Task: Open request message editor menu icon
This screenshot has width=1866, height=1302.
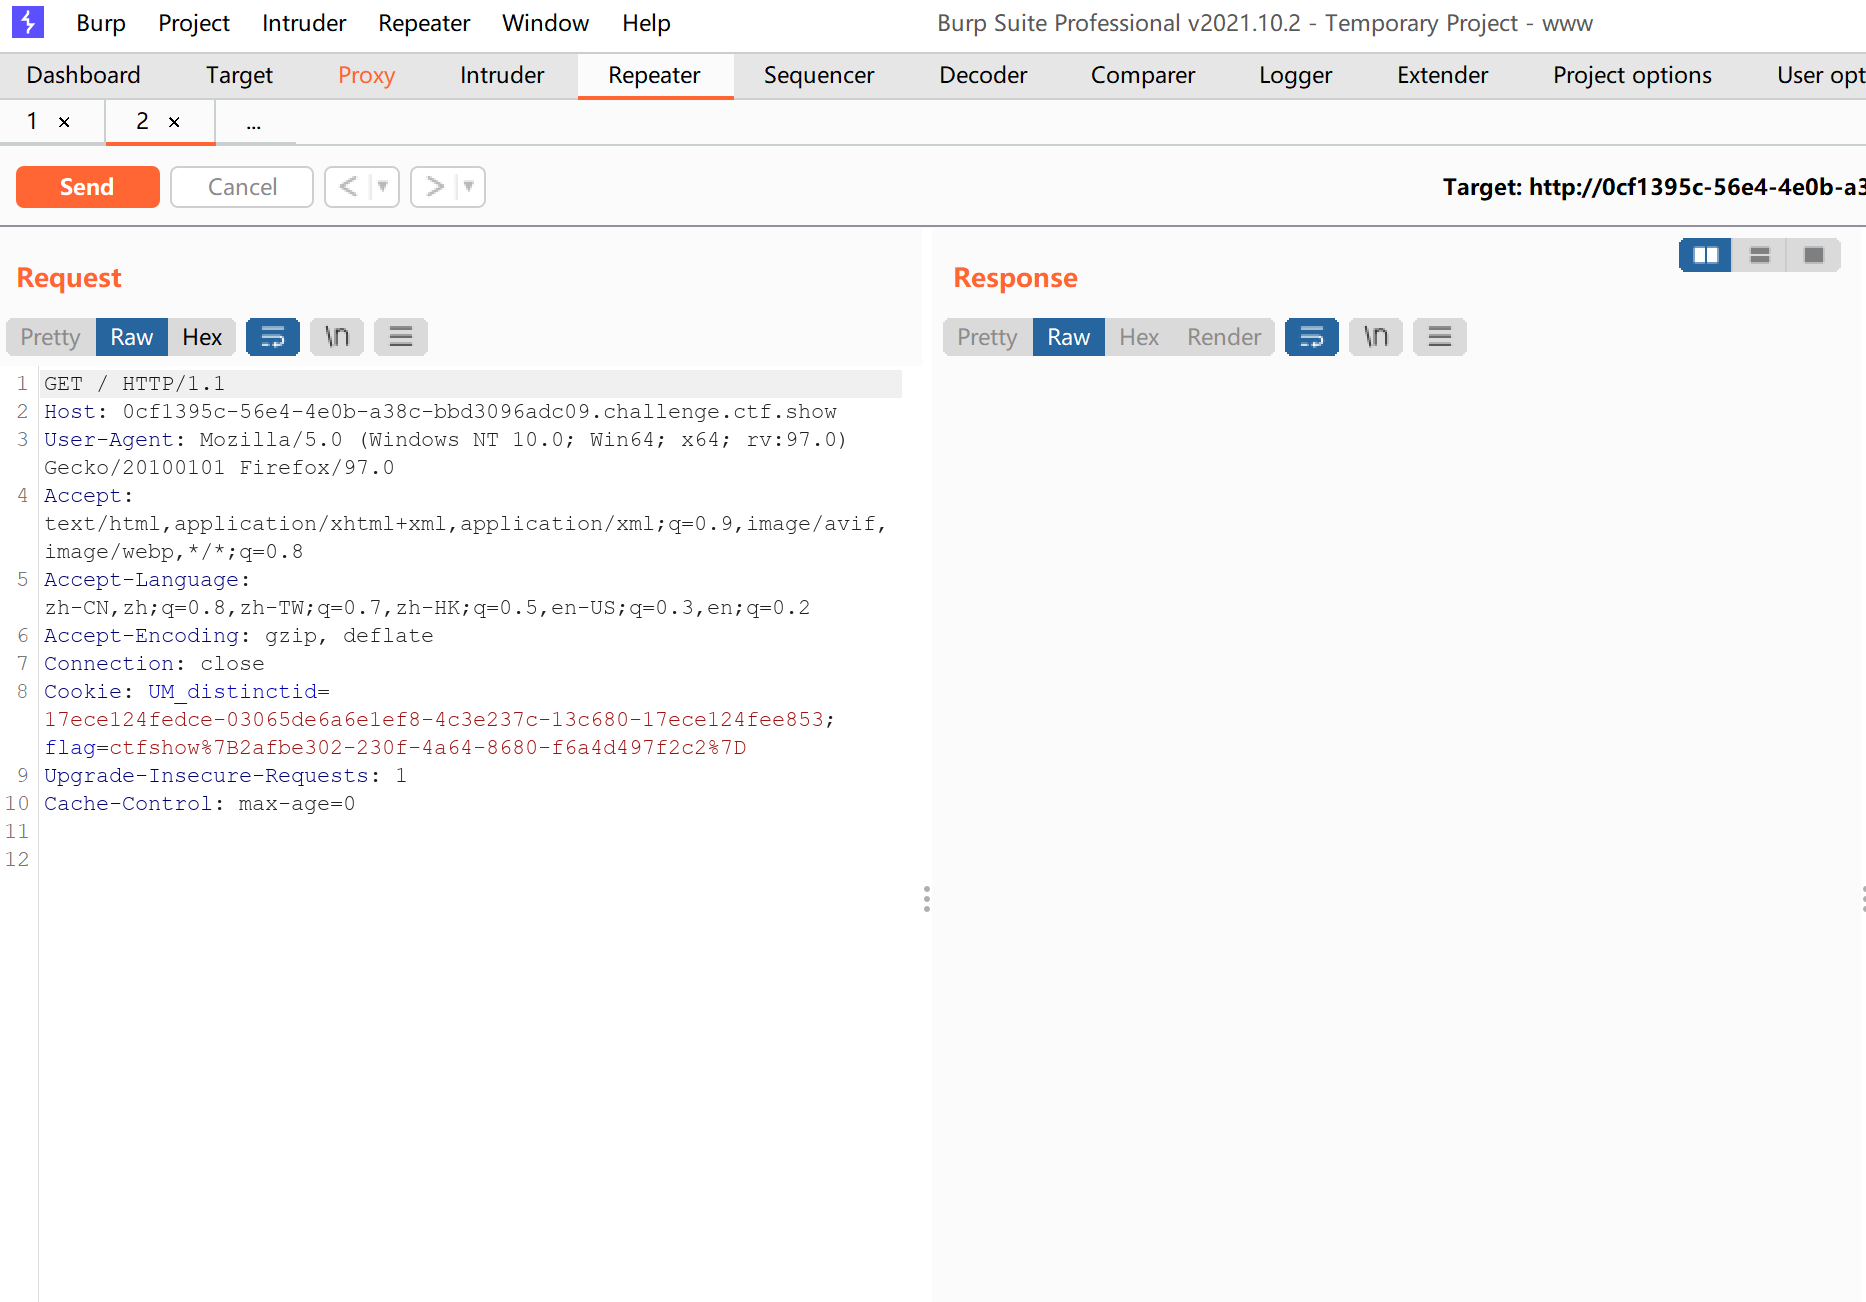Action: [401, 337]
